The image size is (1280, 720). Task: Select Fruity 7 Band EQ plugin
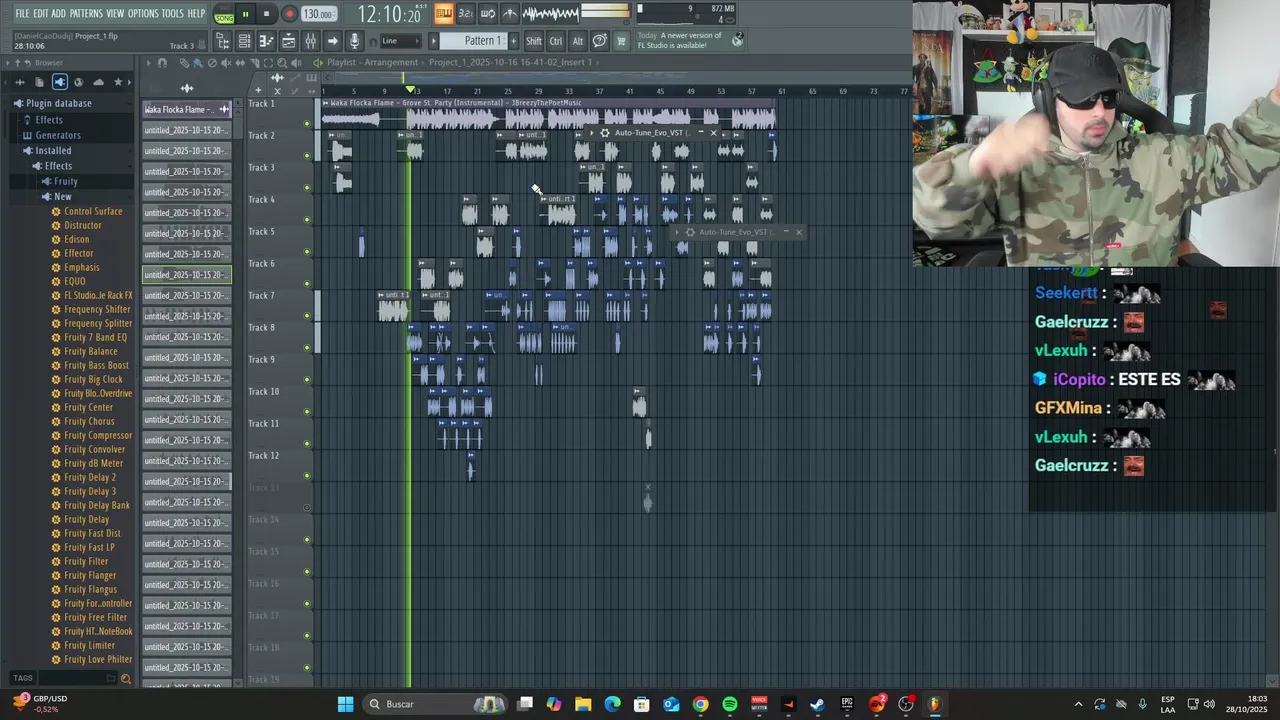coord(95,338)
